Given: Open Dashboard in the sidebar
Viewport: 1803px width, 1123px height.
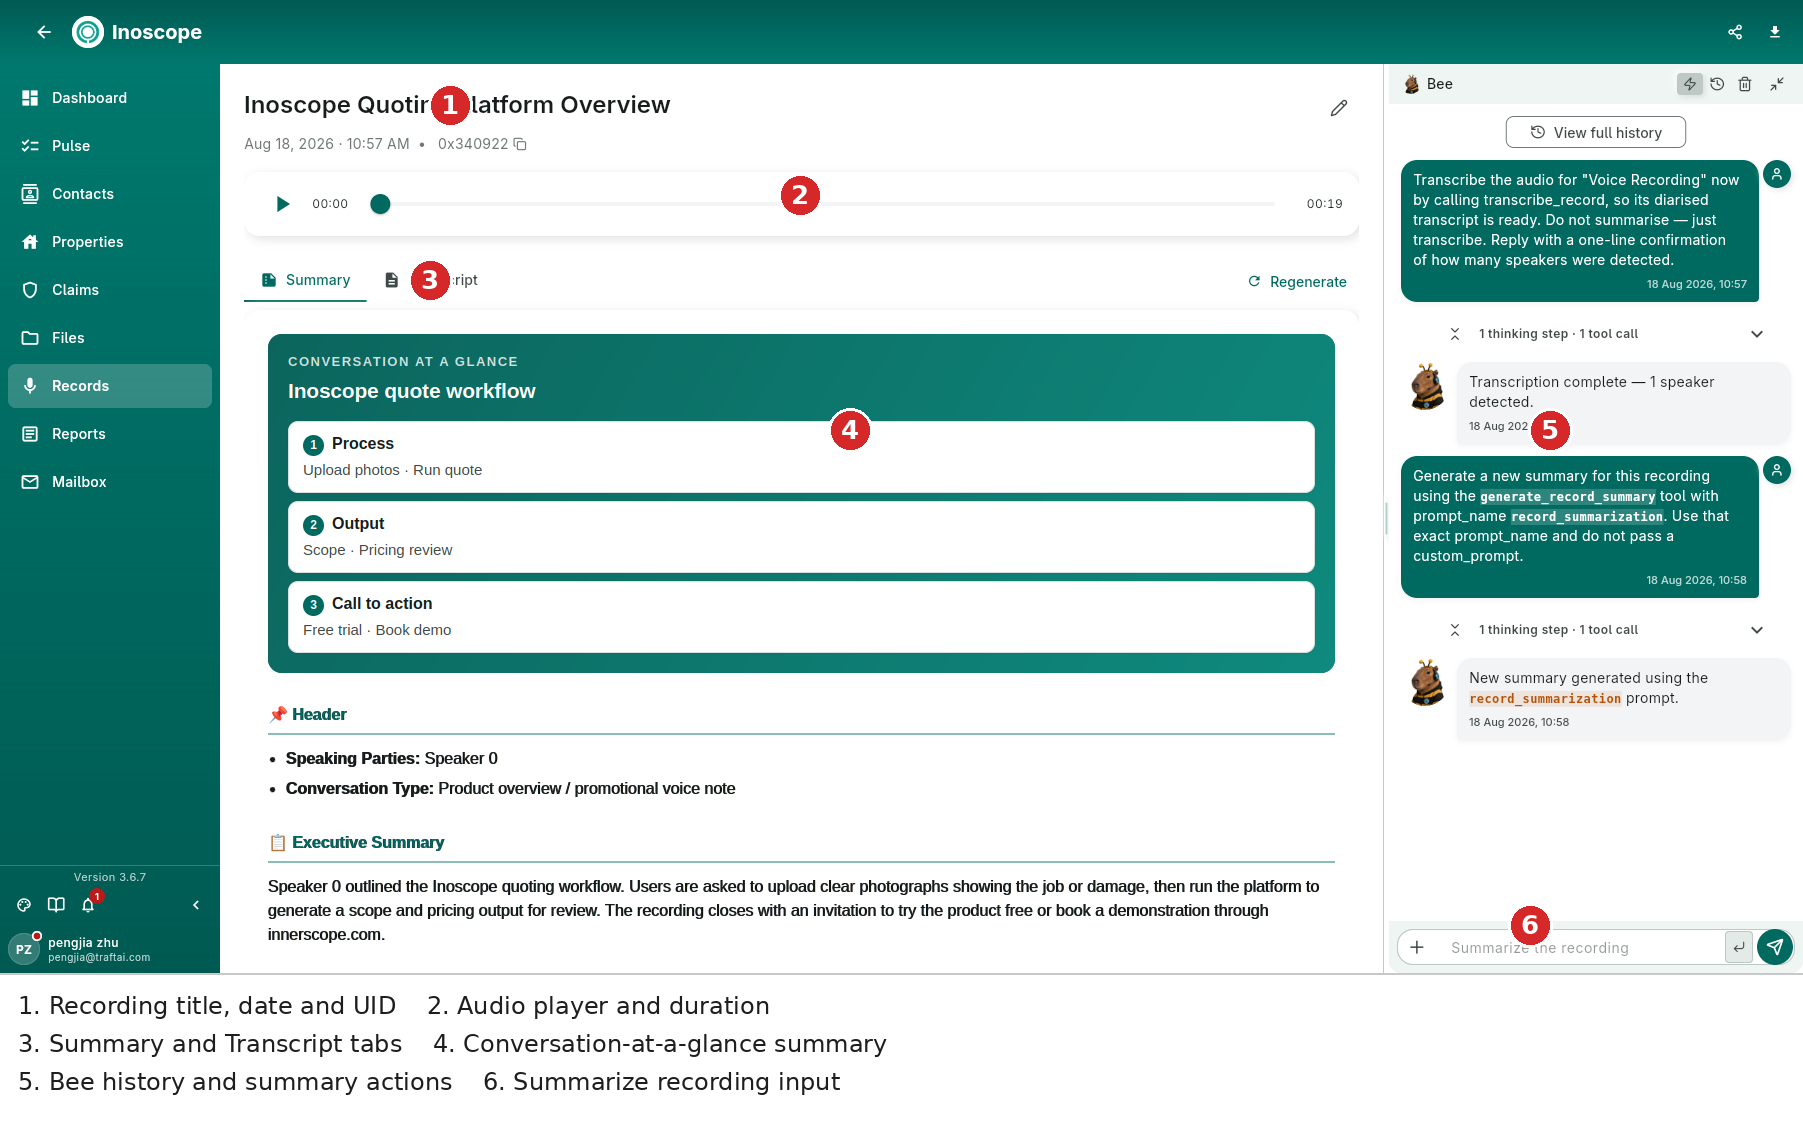Looking at the screenshot, I should 110,98.
